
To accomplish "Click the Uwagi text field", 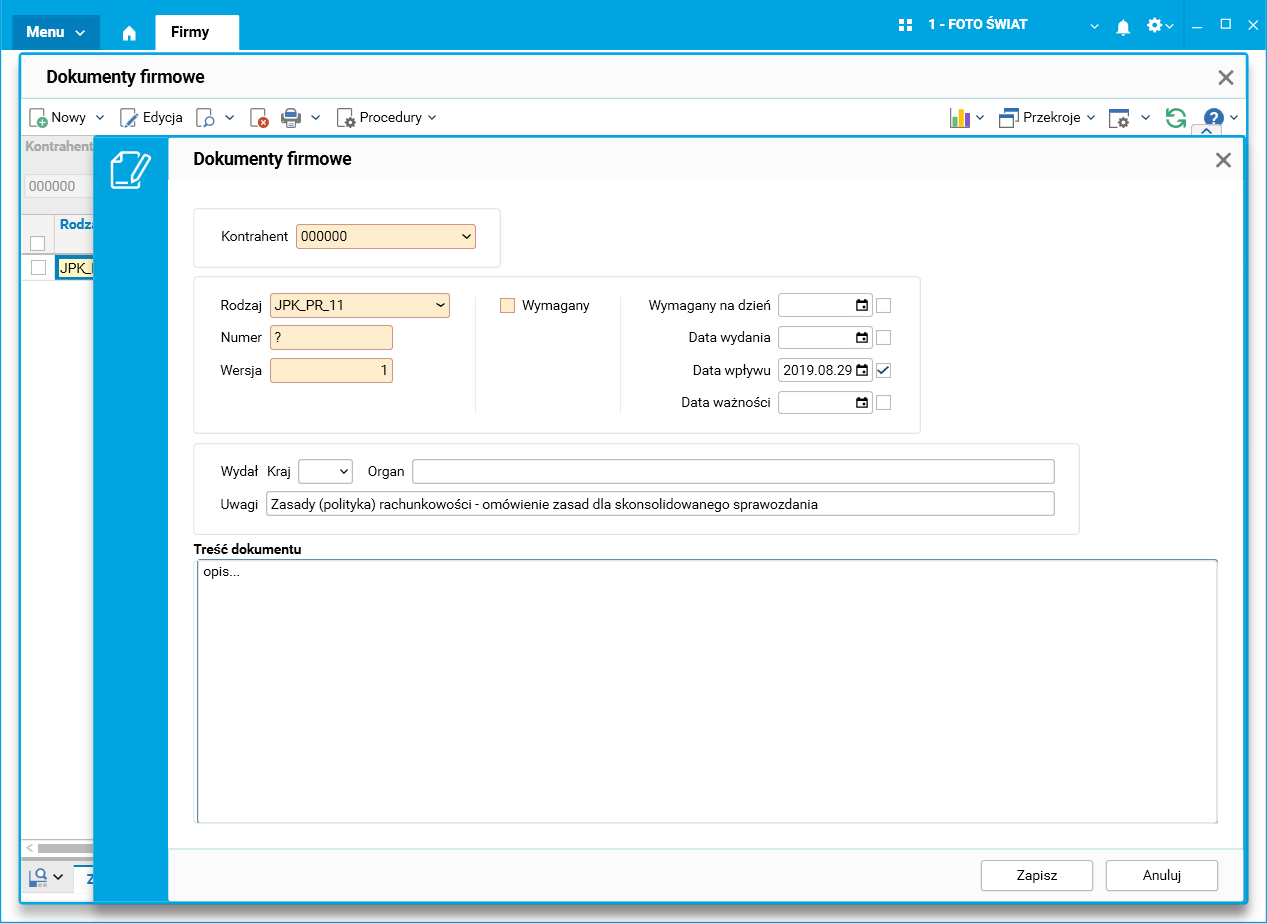I will point(660,504).
